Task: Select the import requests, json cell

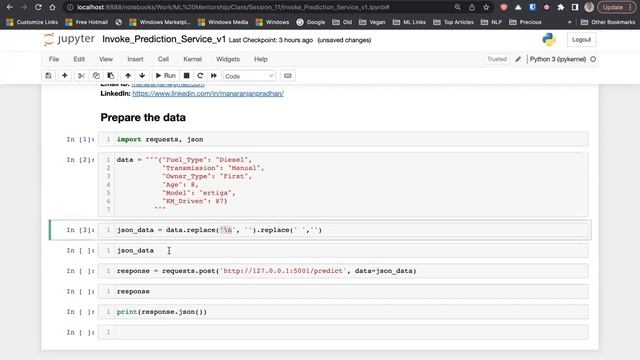Action: click(343, 139)
